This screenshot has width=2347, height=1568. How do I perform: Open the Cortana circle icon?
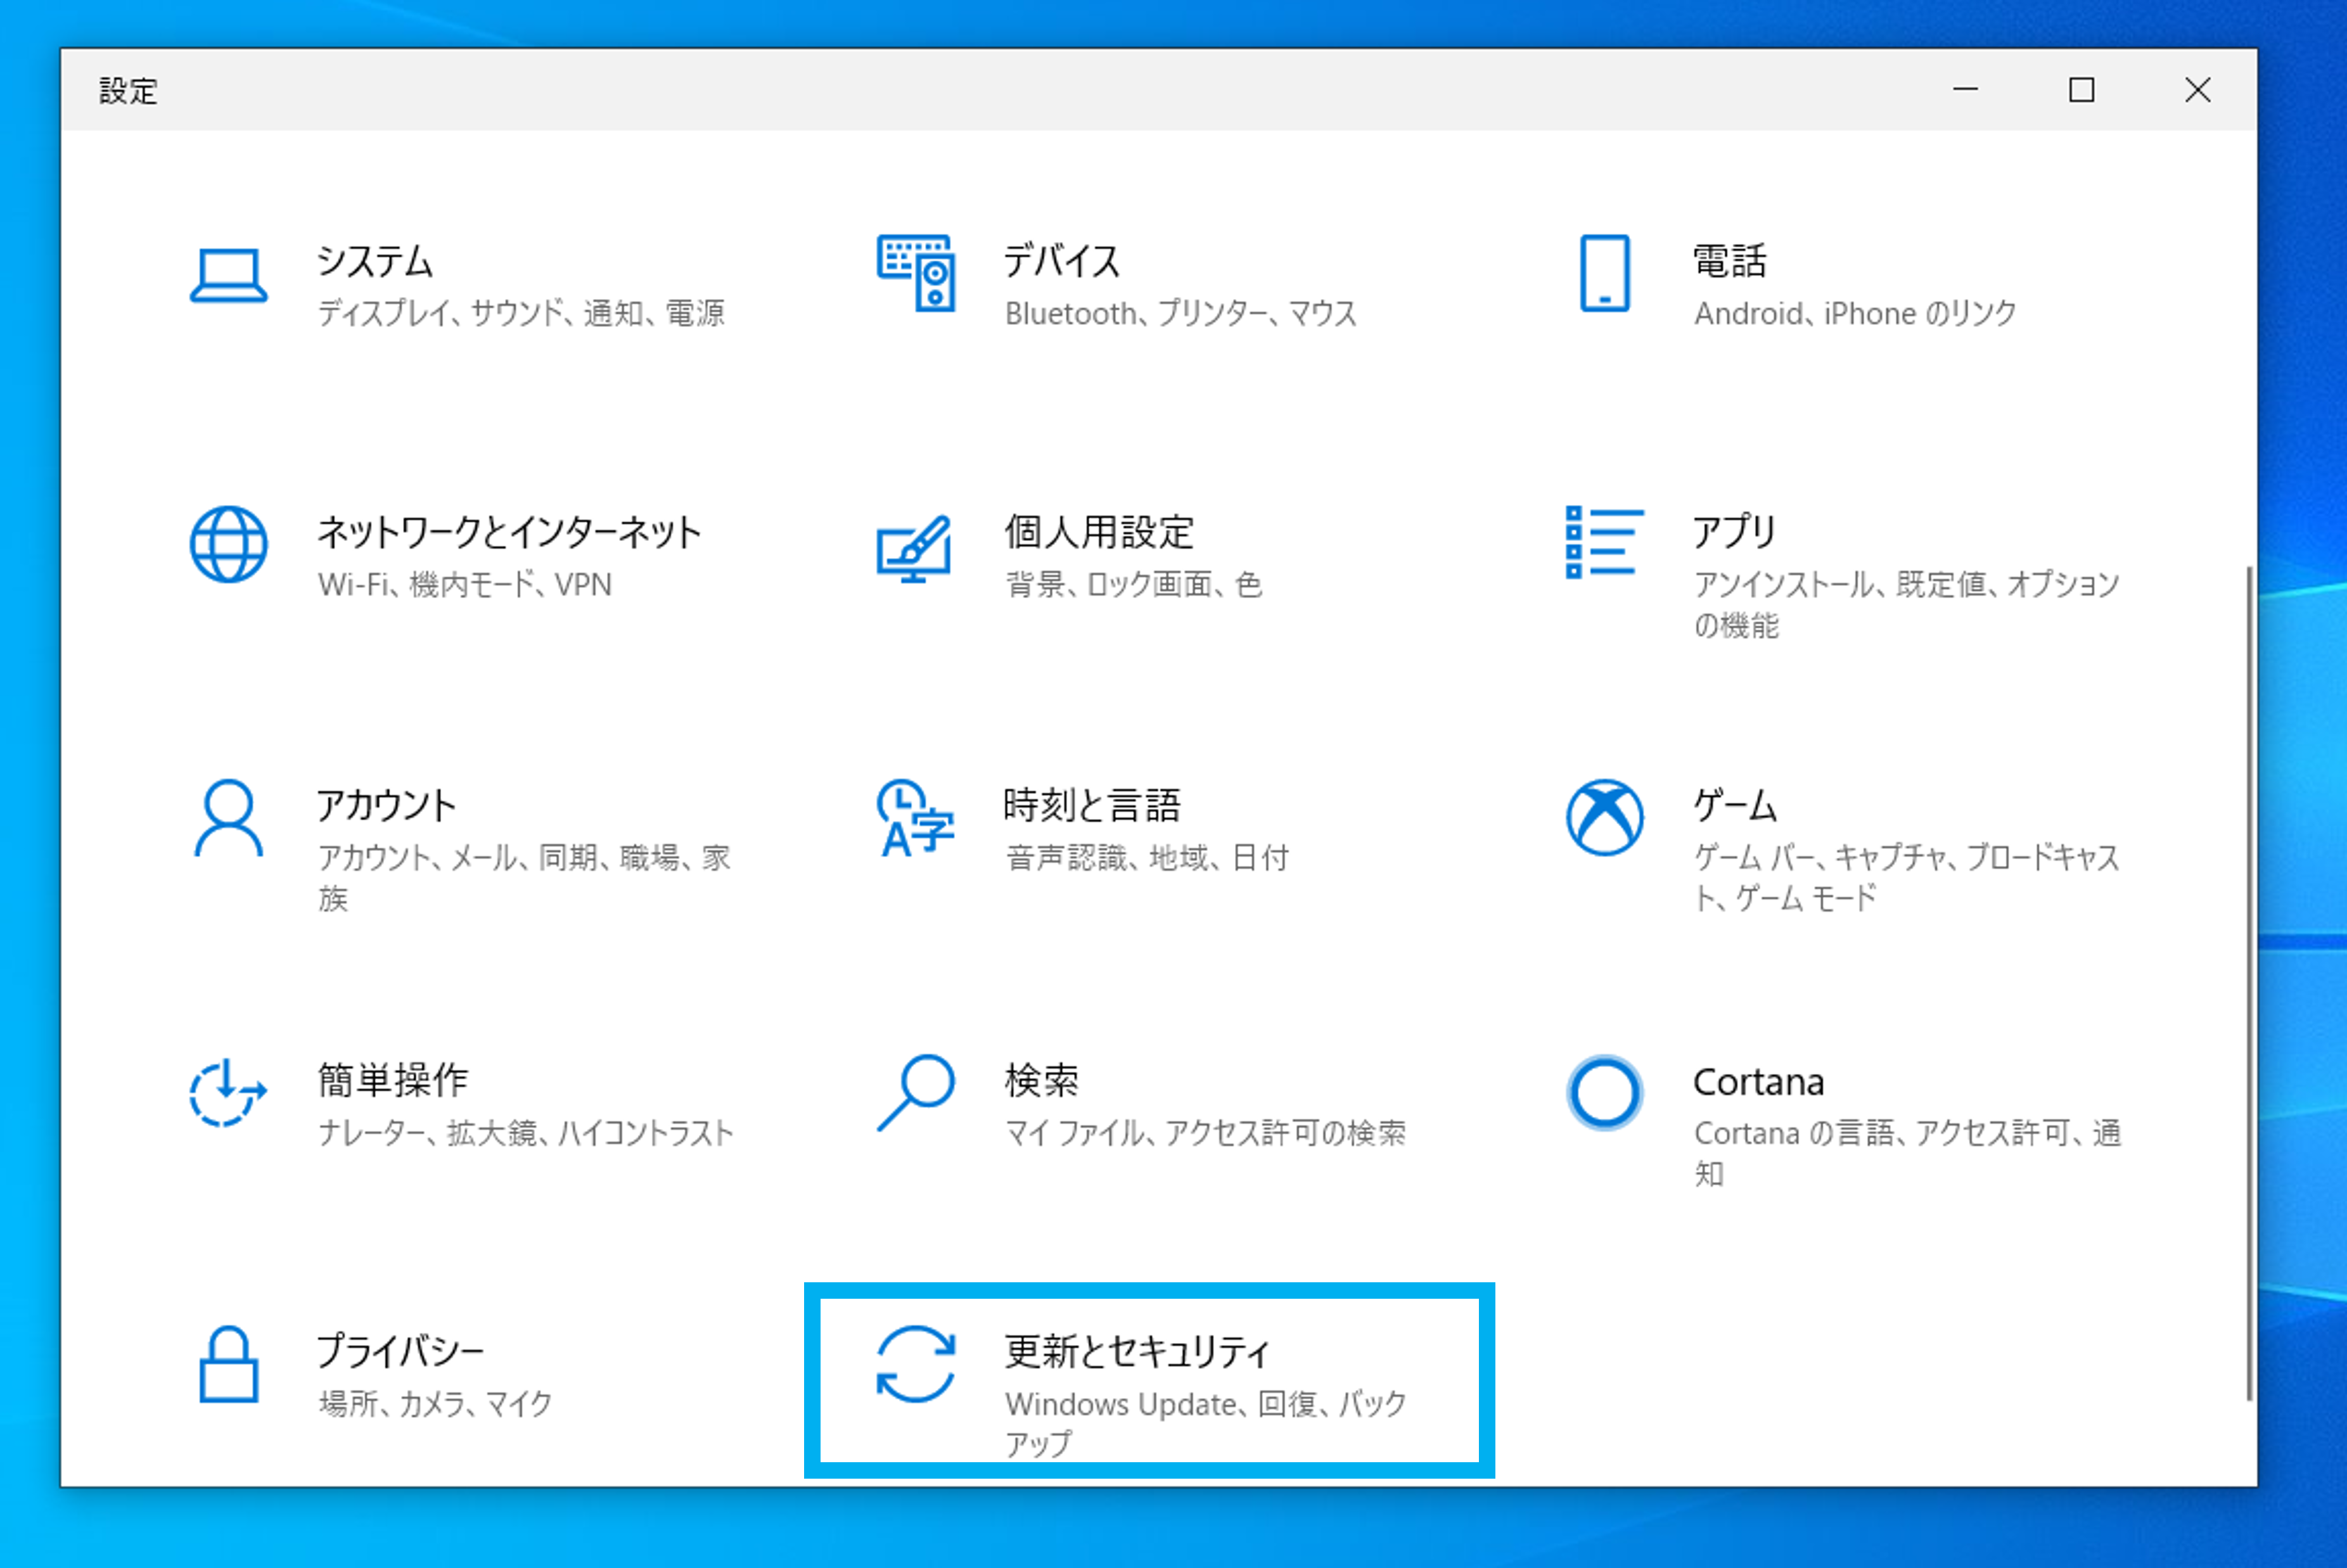(x=1604, y=1093)
